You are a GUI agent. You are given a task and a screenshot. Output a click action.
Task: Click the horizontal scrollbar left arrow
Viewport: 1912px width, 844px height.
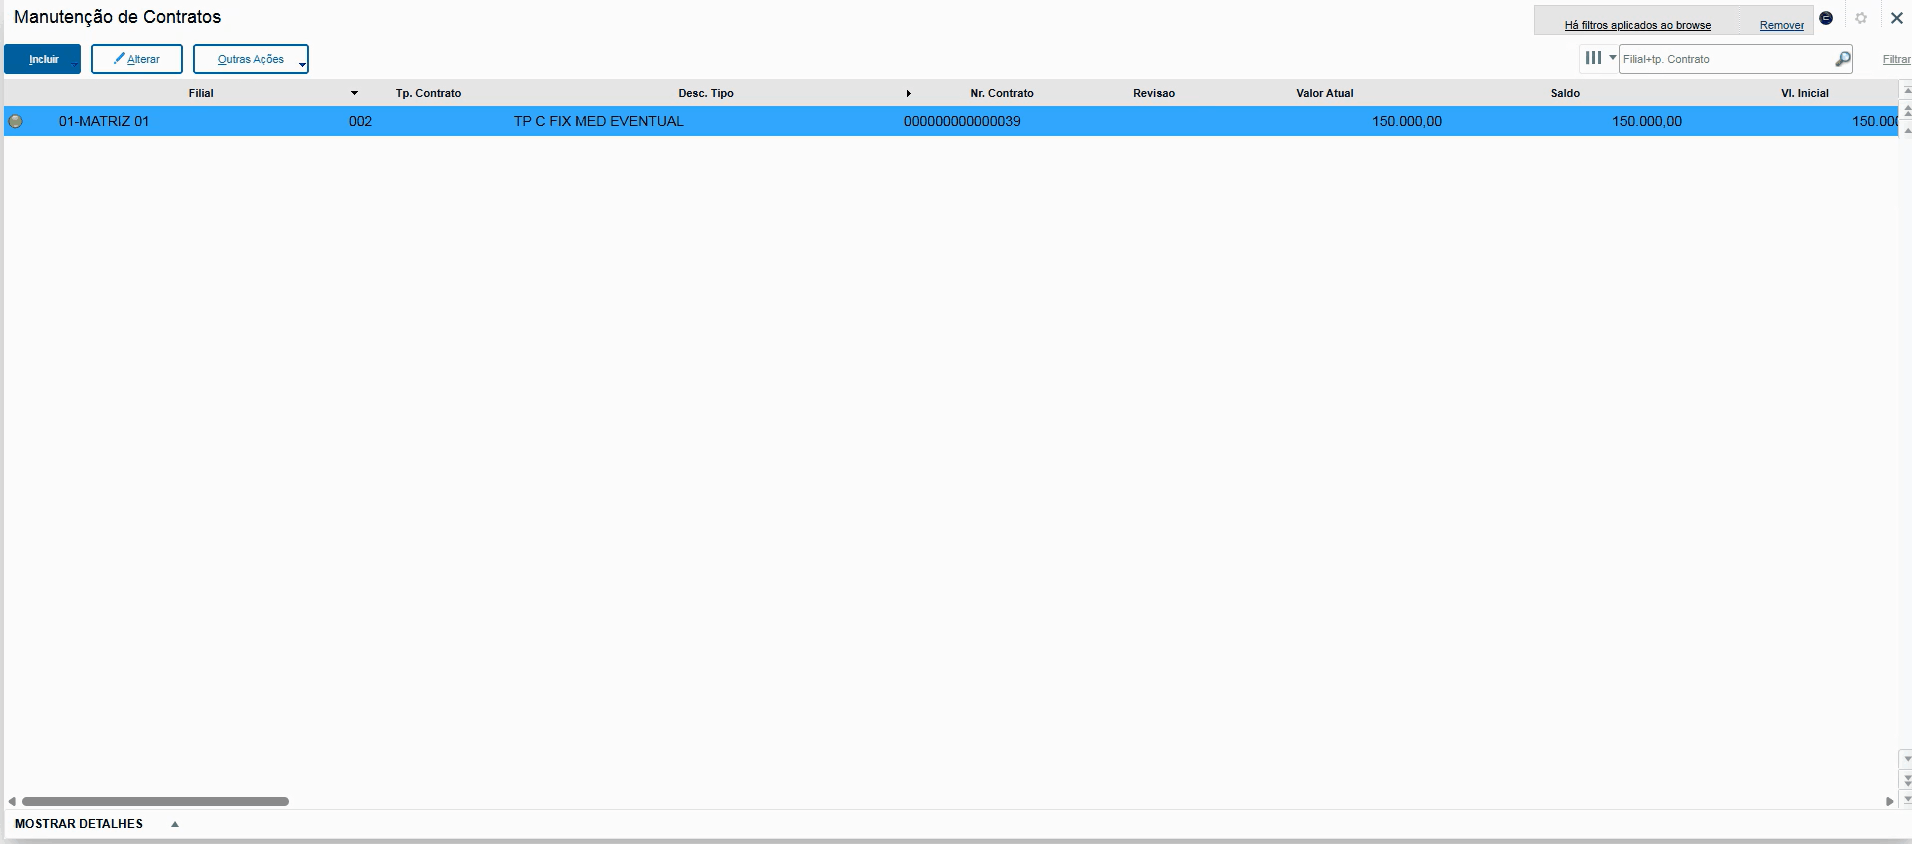pyautogui.click(x=12, y=801)
